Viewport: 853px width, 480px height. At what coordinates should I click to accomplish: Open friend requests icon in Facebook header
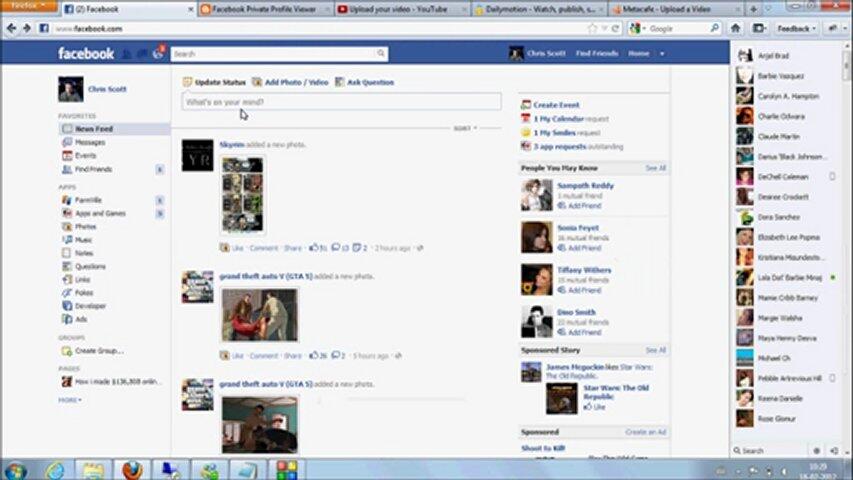127,54
